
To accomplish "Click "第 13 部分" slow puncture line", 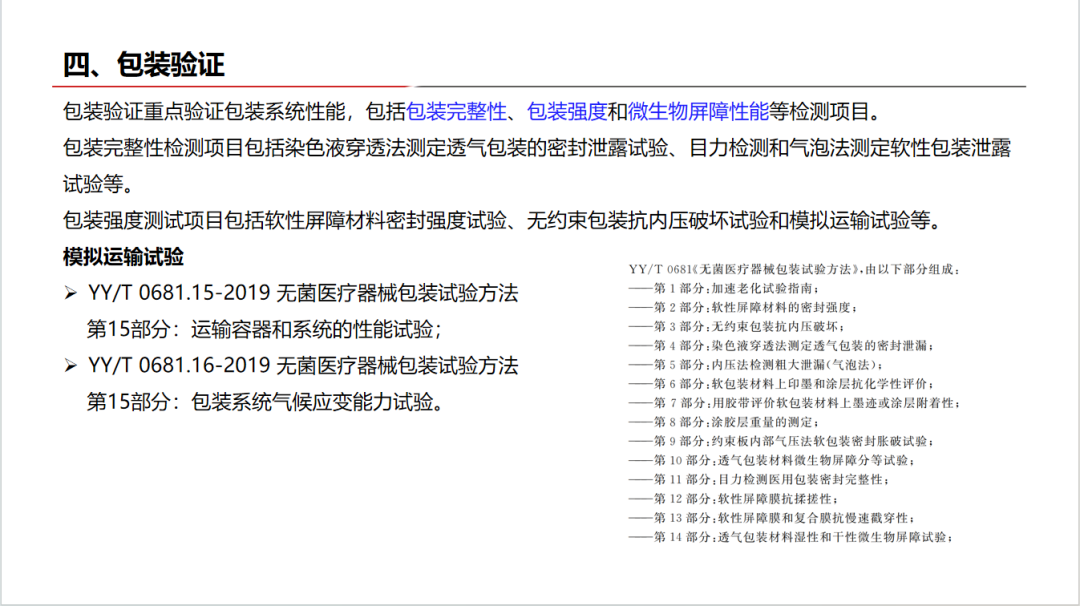I will tap(771, 518).
